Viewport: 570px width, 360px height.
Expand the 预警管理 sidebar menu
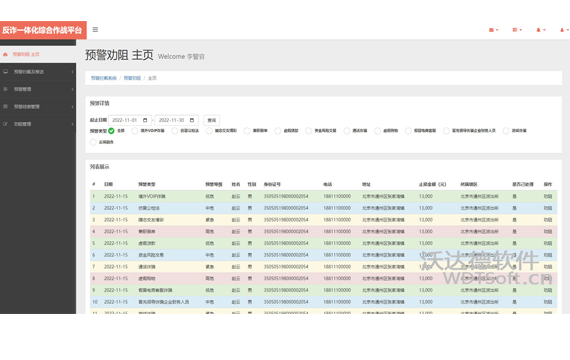pos(38,89)
